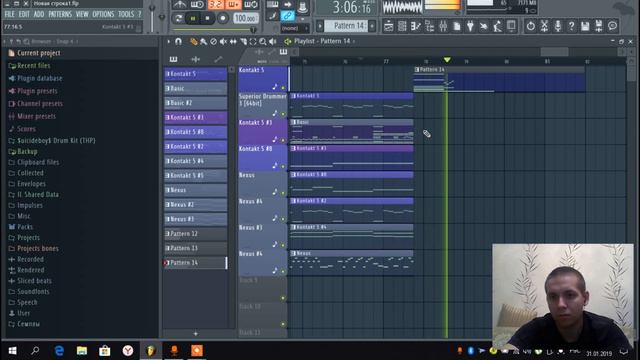The width and height of the screenshot is (640, 360).
Task: Toggle the link (chain) button in transport
Action: click(x=288, y=16)
